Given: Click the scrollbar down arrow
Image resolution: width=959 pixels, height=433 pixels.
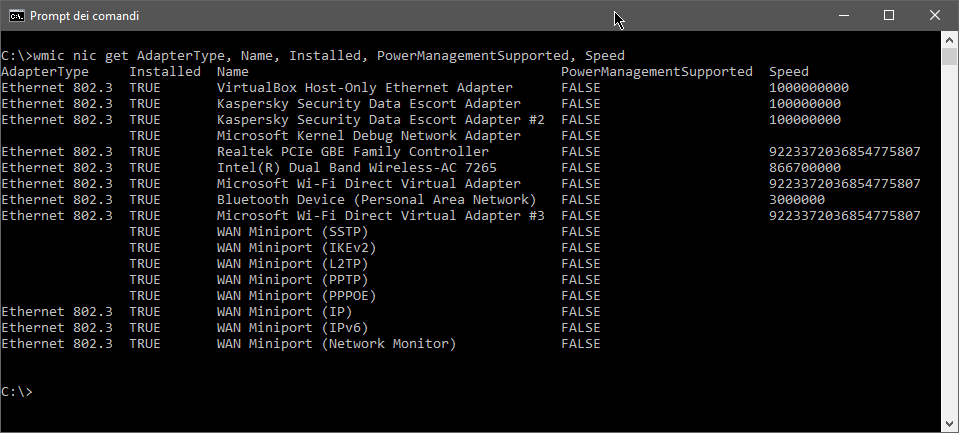Looking at the screenshot, I should coord(949,423).
